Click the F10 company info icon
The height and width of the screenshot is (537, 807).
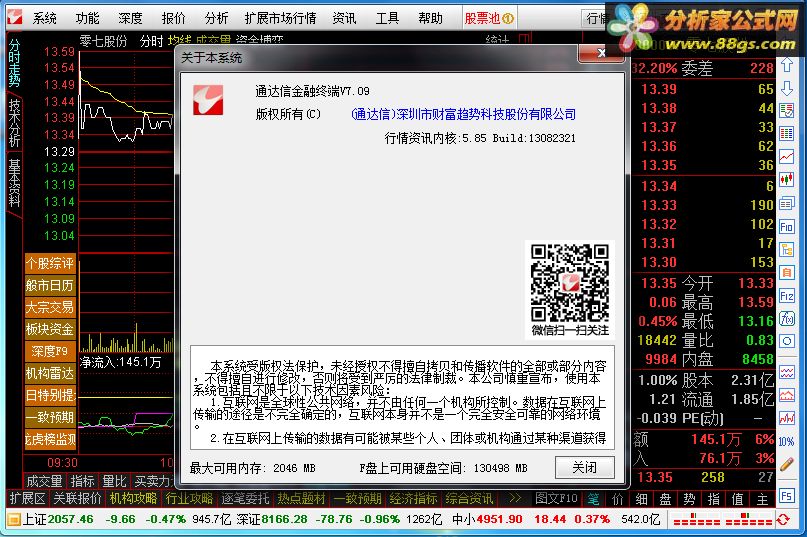(x=786, y=227)
